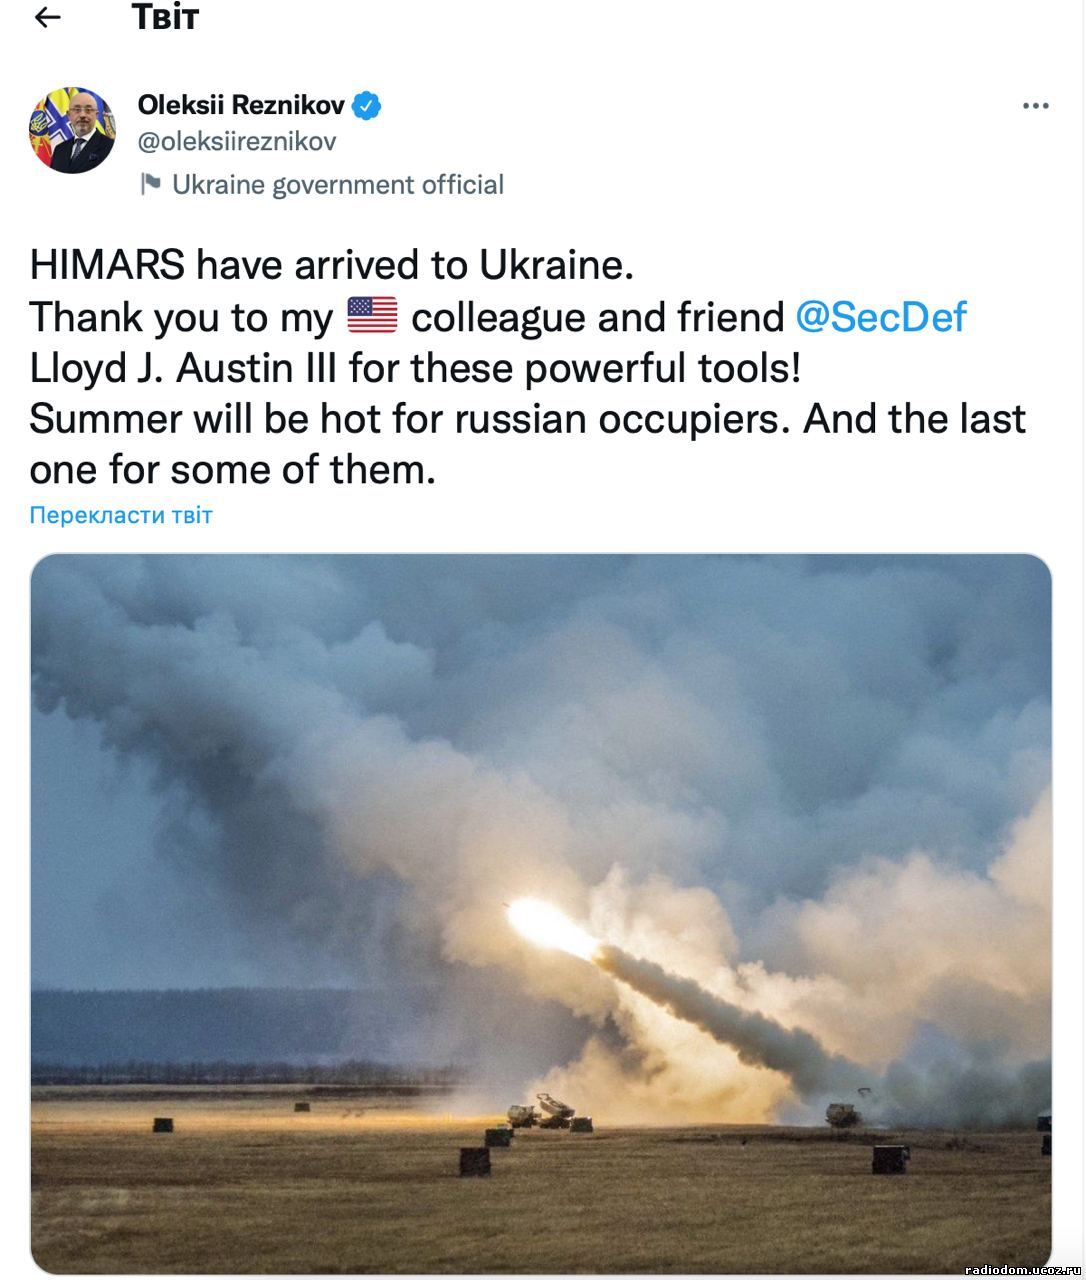Open the @oleksiireznikov handle
The image size is (1086, 1280).
(x=237, y=142)
